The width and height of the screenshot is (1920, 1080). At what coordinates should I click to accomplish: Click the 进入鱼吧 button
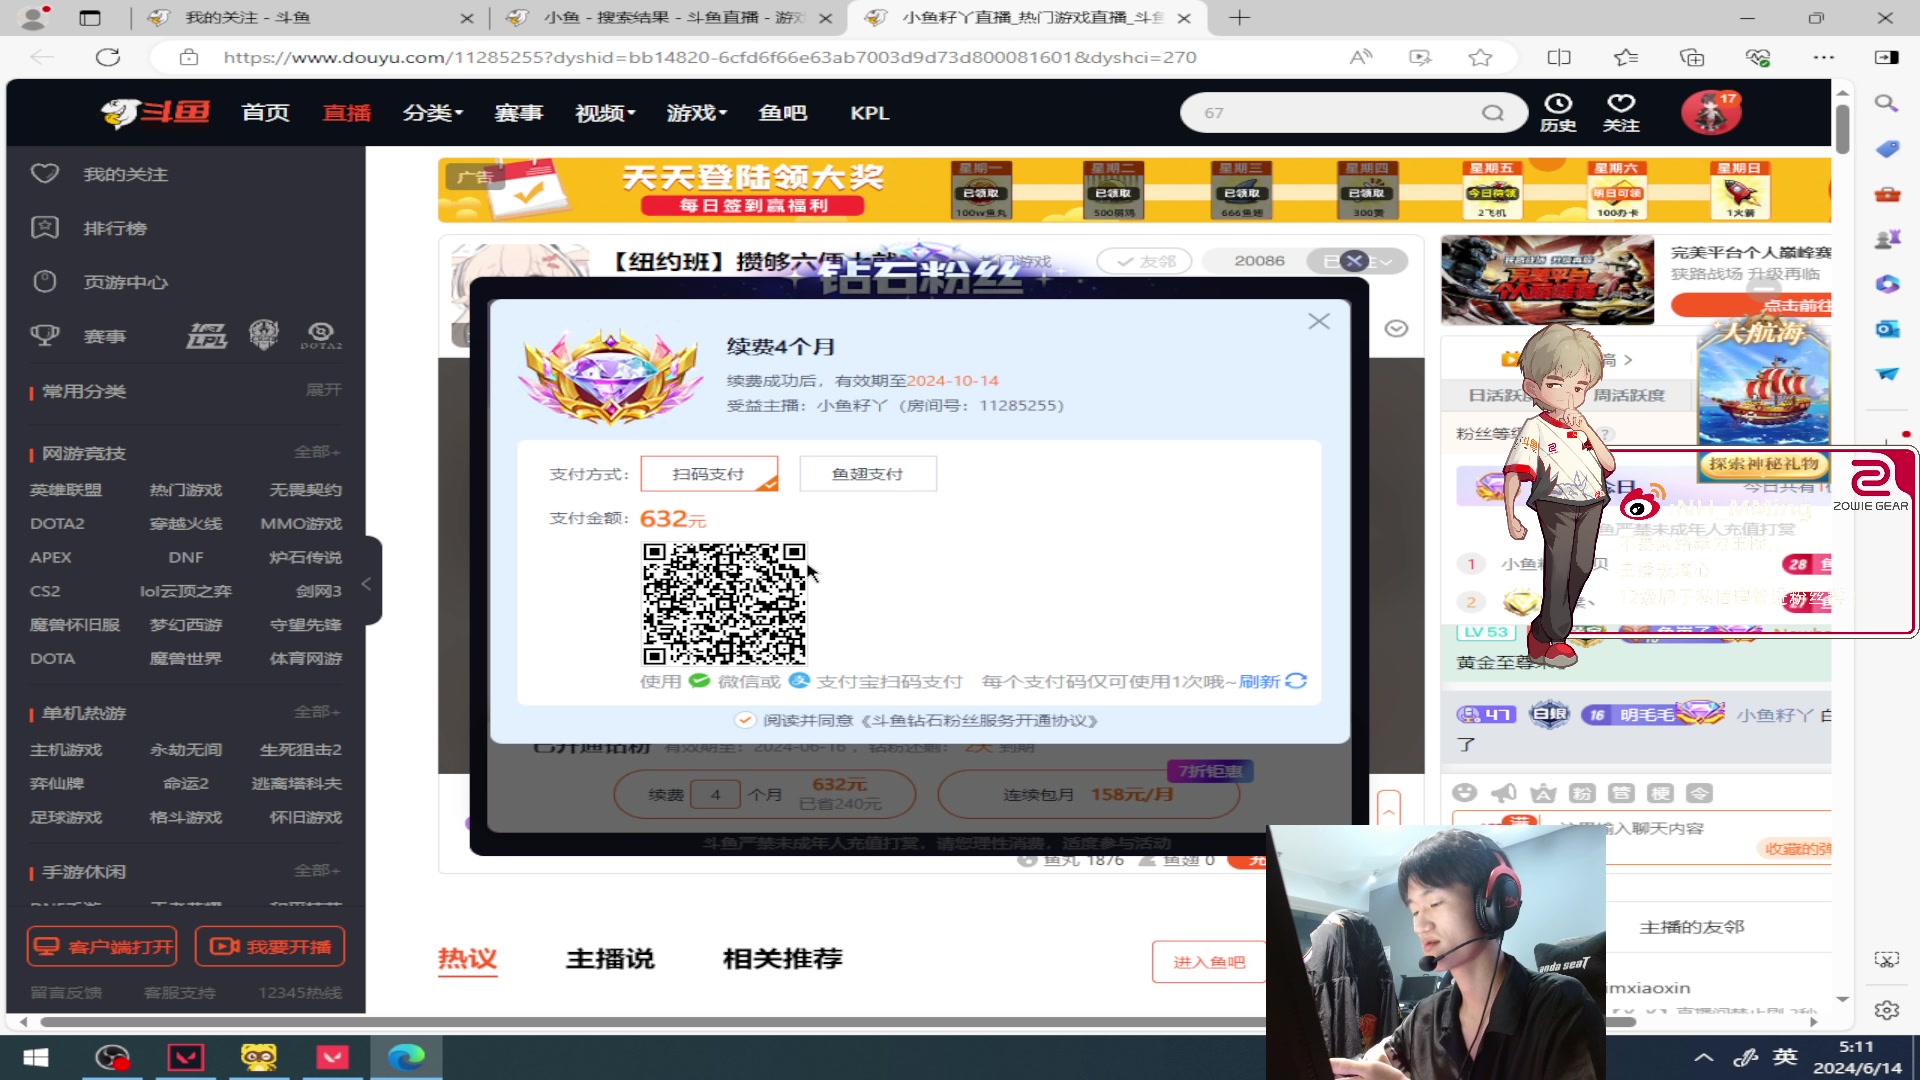[x=1208, y=961]
